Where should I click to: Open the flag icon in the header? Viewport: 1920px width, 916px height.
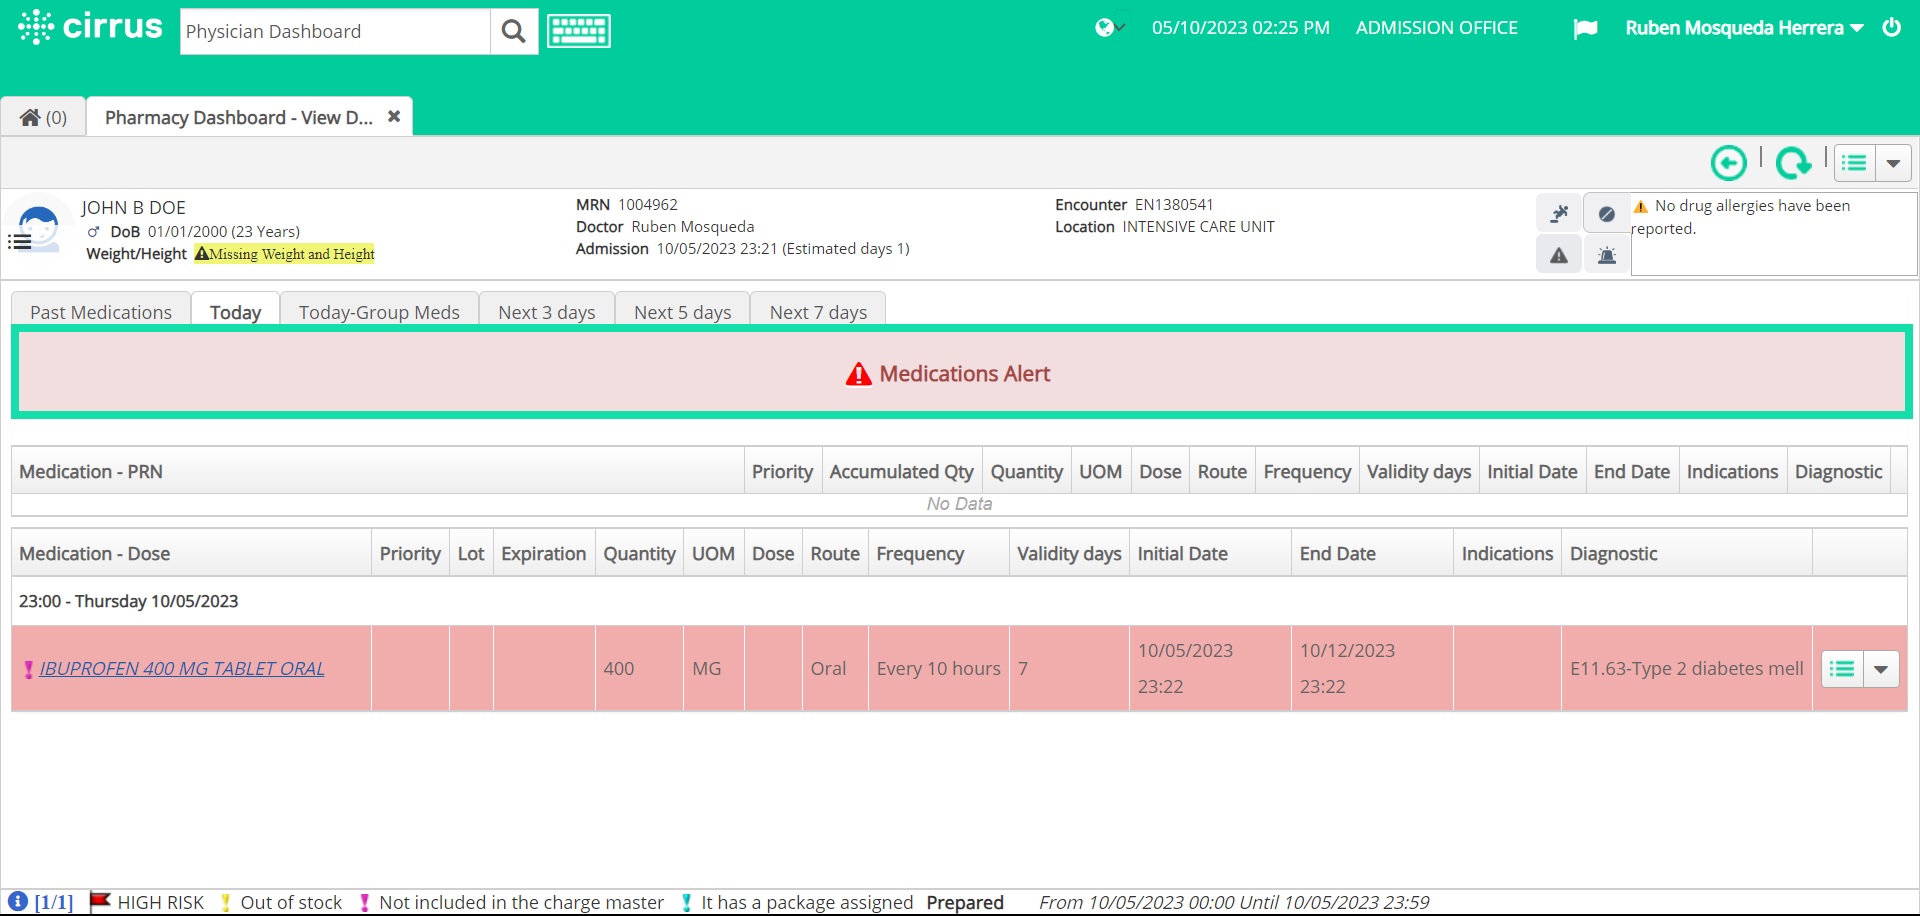click(x=1587, y=29)
